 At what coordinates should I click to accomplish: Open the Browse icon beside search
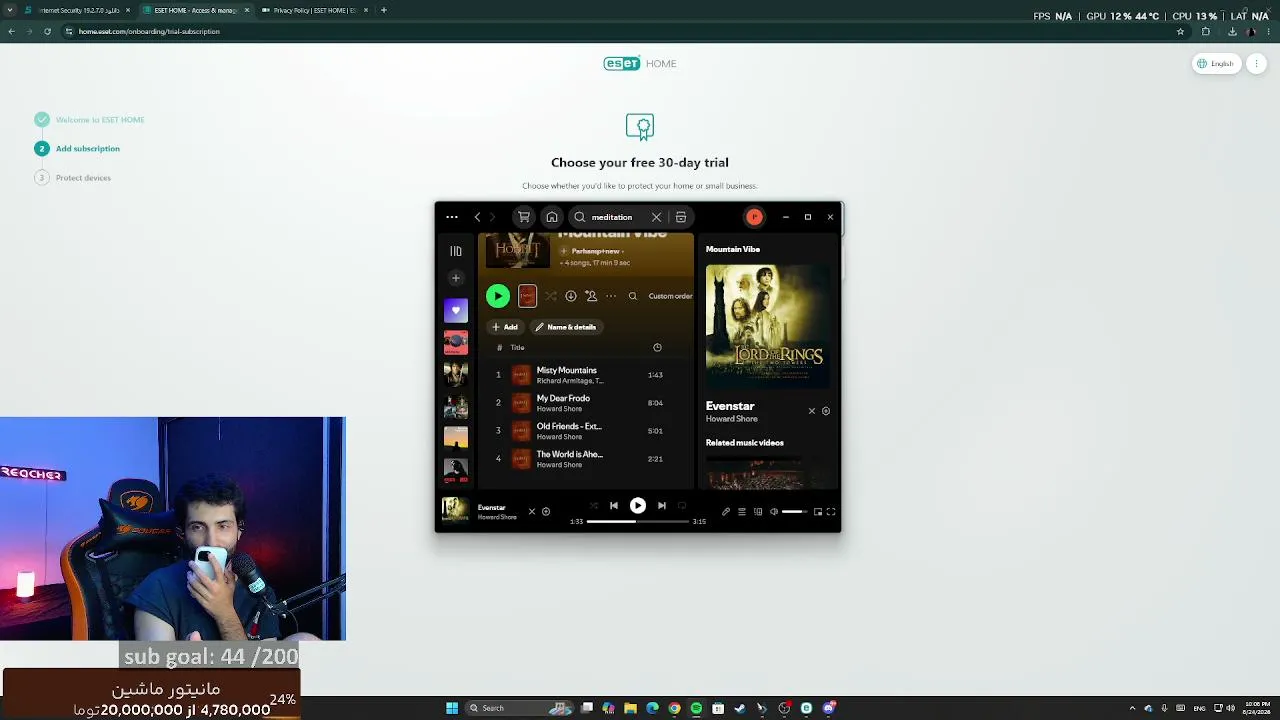681,217
